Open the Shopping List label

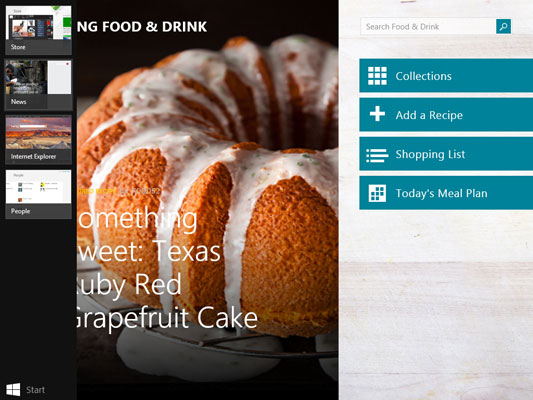click(430, 154)
